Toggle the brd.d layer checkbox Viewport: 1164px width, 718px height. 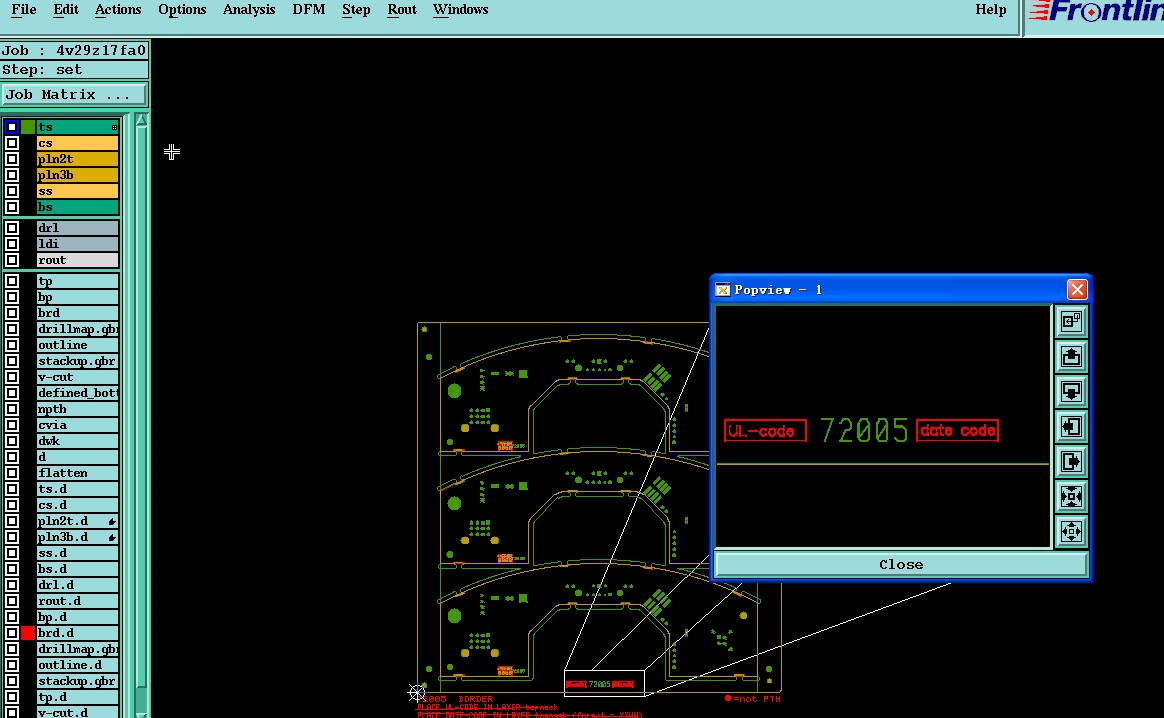pyautogui.click(x=12, y=633)
